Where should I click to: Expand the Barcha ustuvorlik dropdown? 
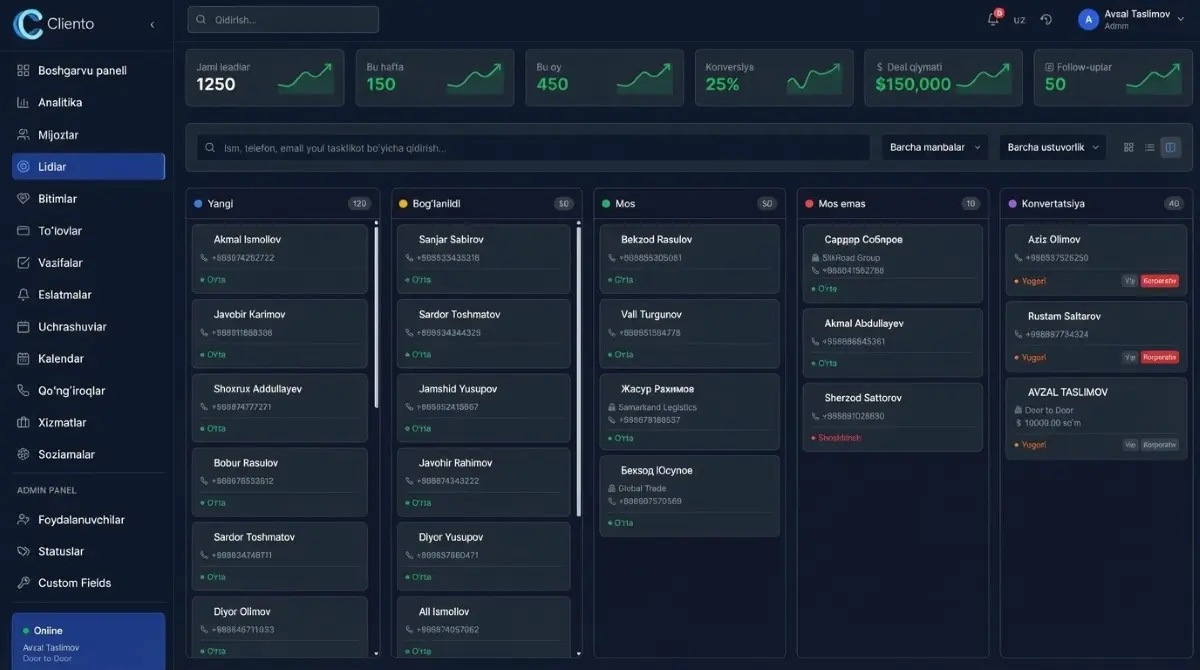coord(1050,146)
